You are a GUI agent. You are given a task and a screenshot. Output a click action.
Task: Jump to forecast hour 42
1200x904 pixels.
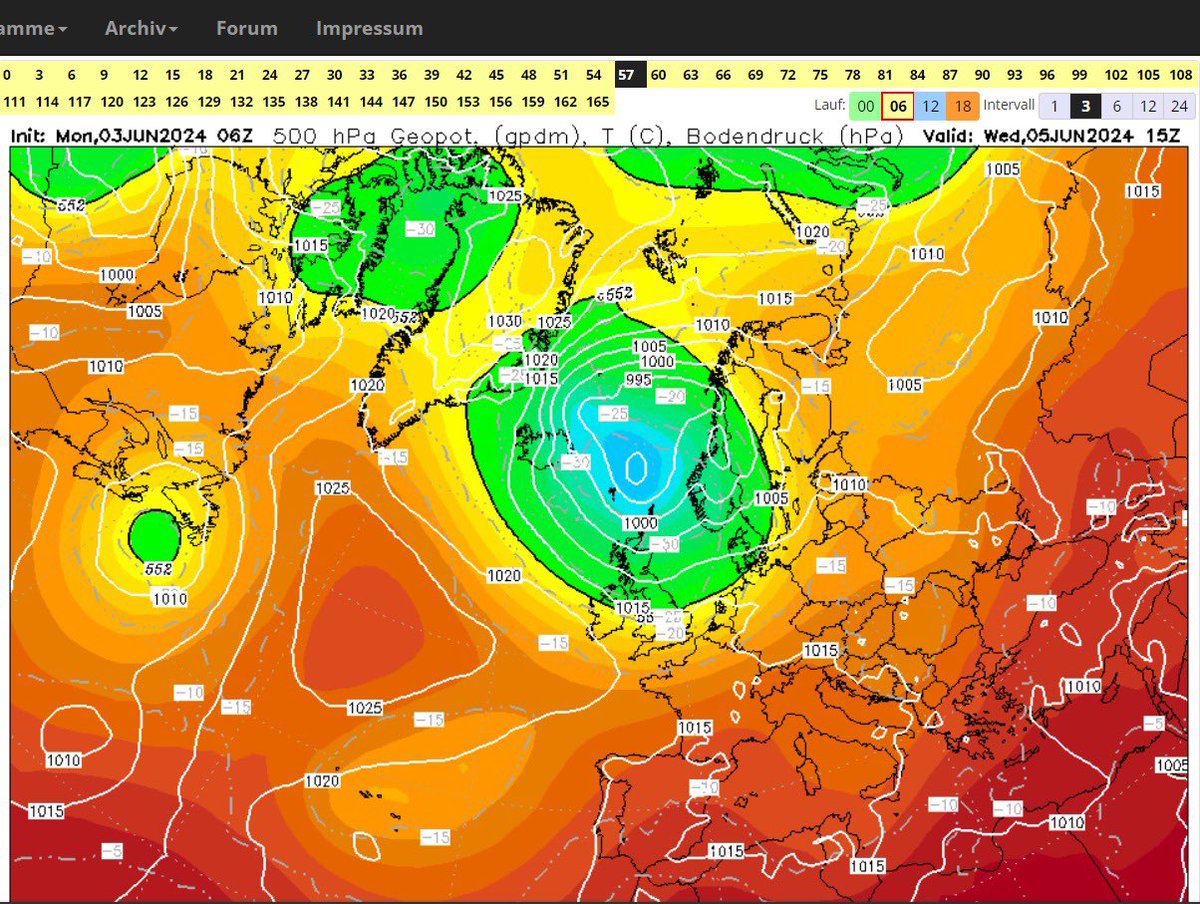(464, 75)
